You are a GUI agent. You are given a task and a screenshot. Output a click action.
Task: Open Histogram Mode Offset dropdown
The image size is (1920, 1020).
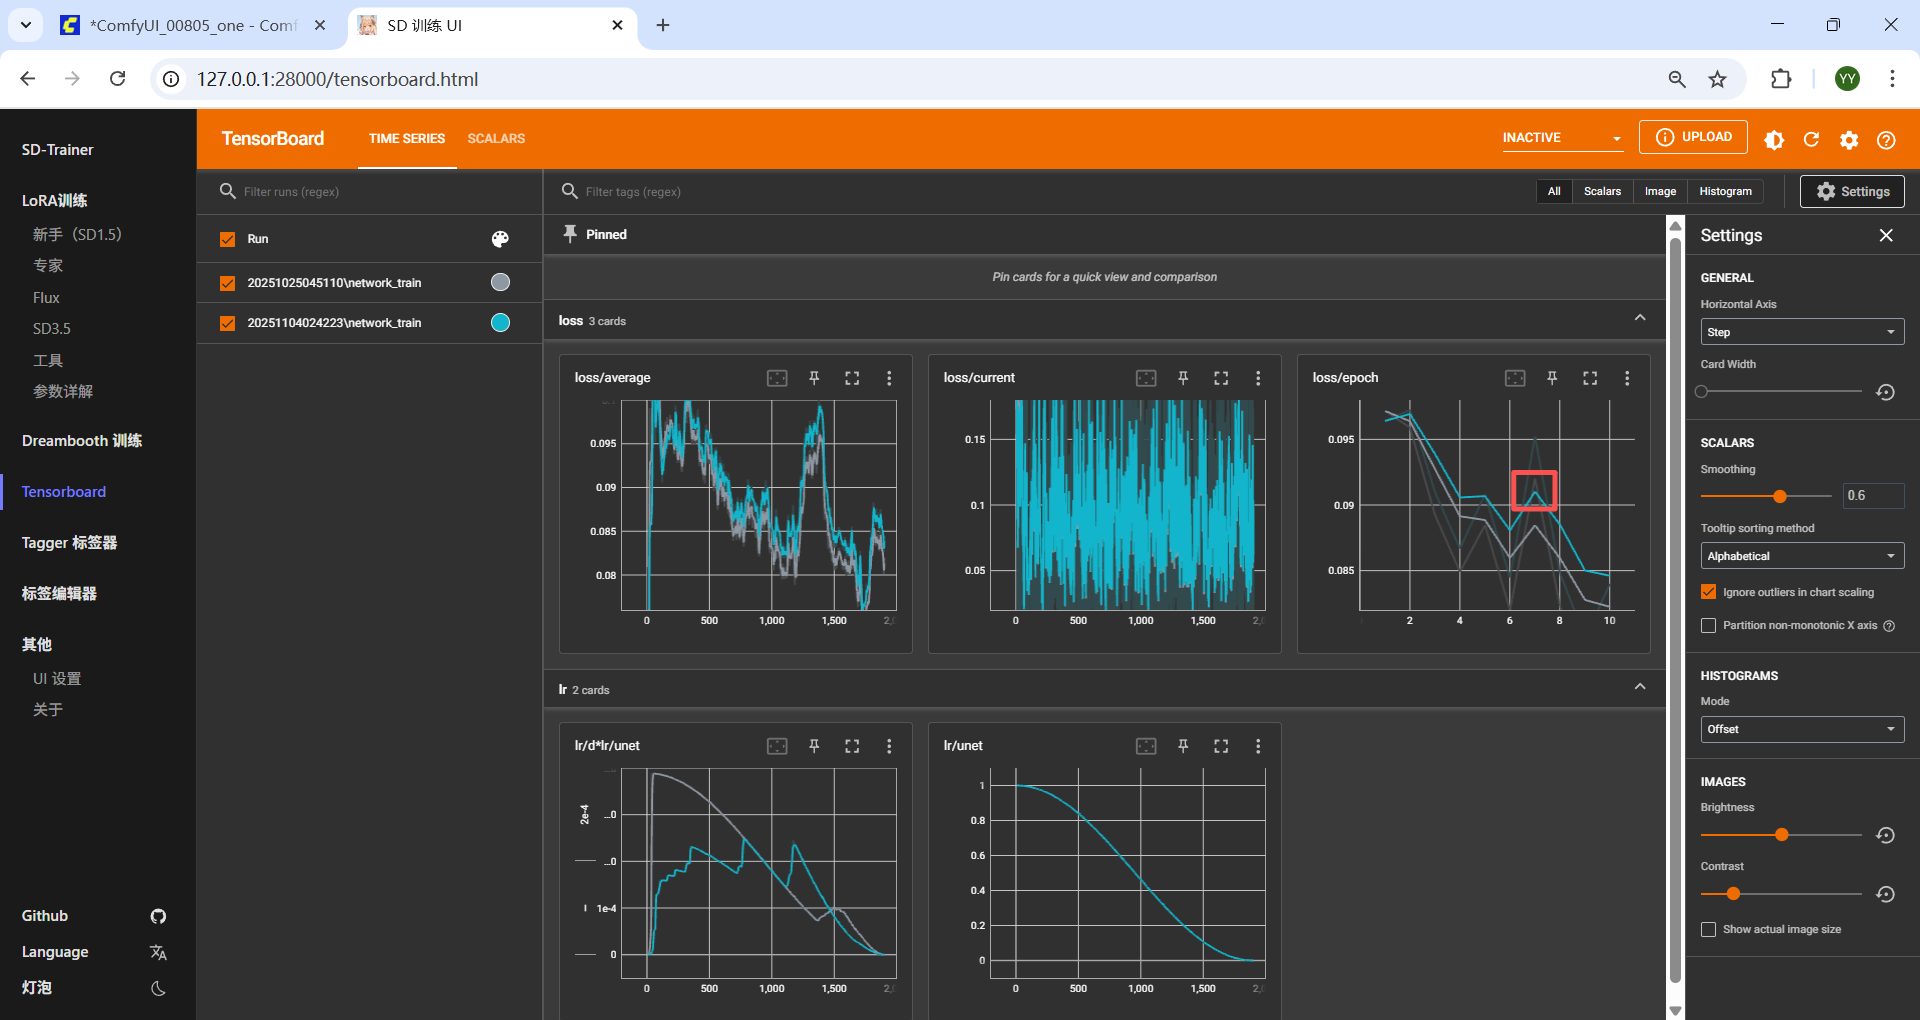pyautogui.click(x=1802, y=729)
